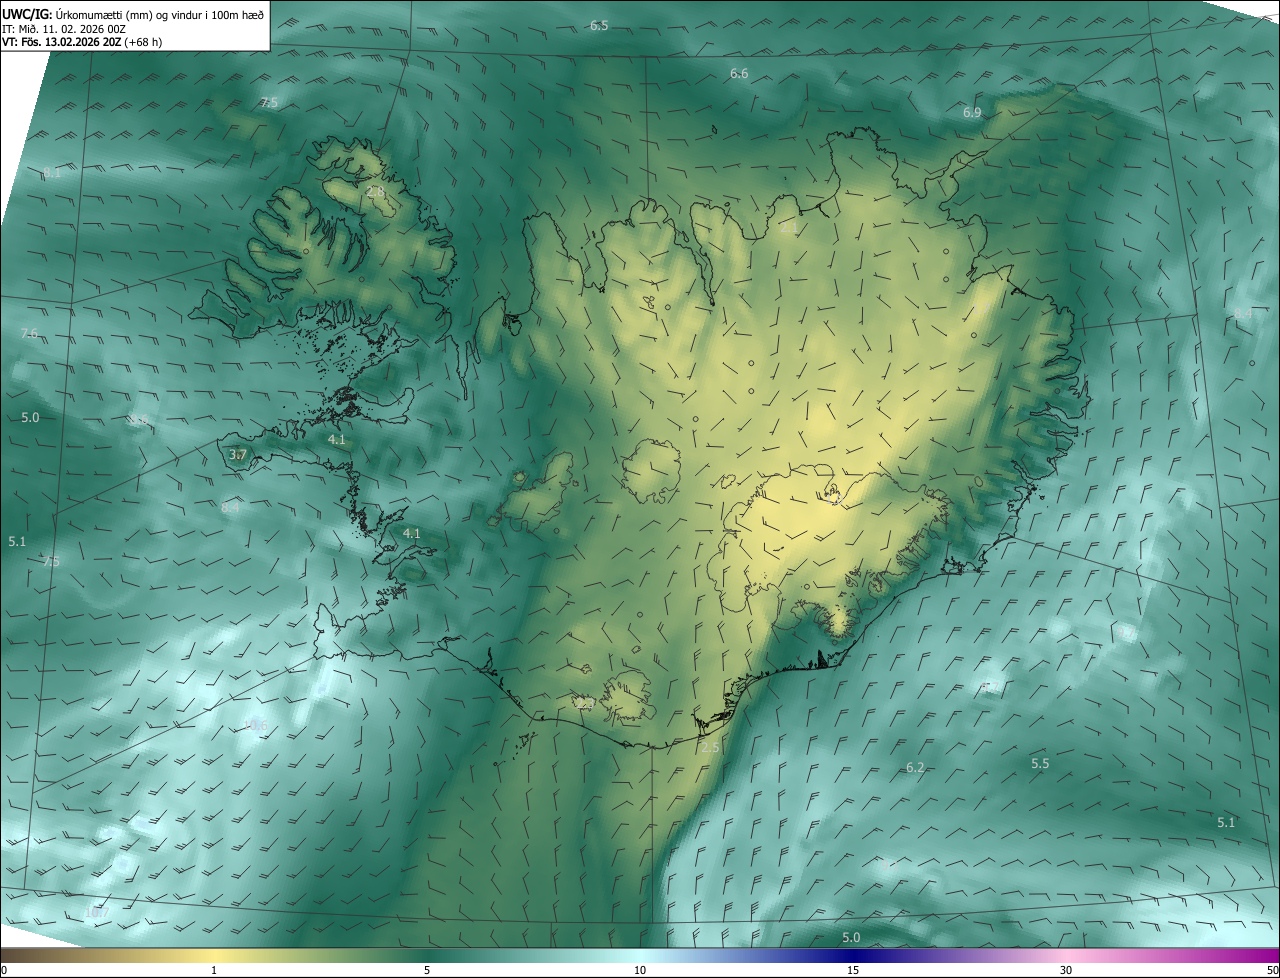The image size is (1280, 978).
Task: Click the 'VT: Fös. 13.02.2026 20Z' line
Action: coord(82,42)
